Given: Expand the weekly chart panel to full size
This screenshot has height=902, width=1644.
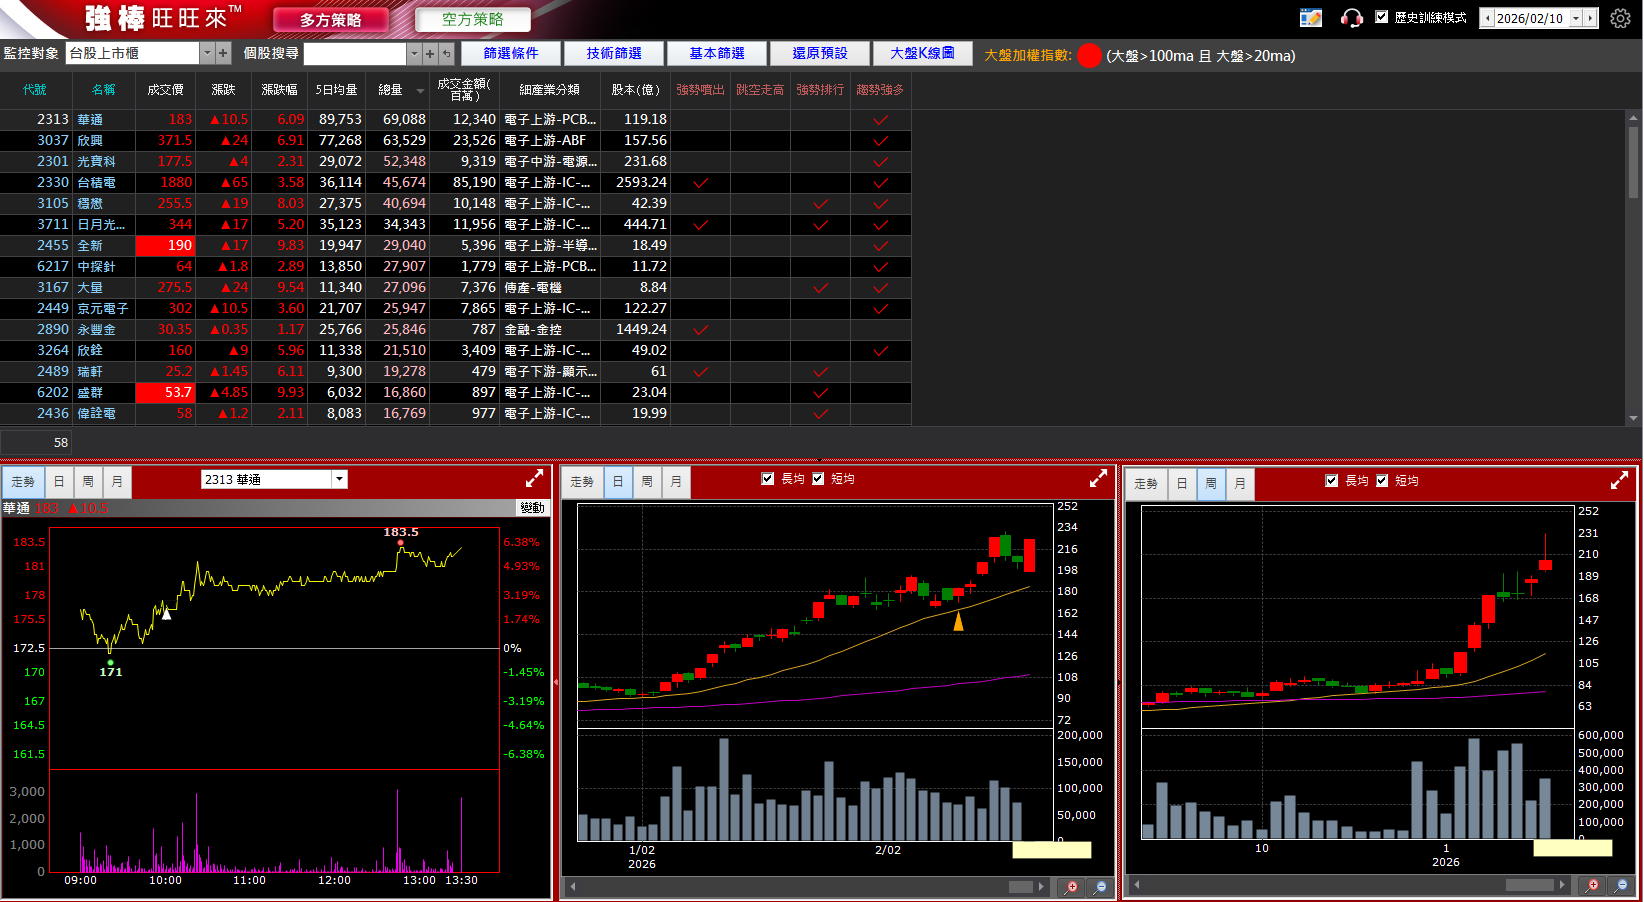Looking at the screenshot, I should 1619,481.
